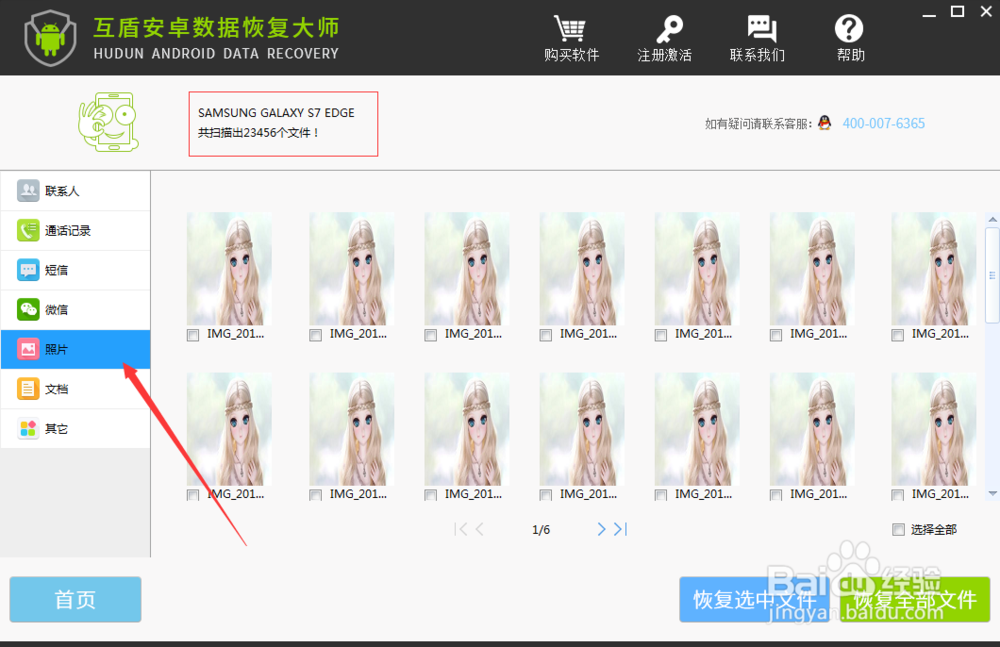
Task: Click the 共扫描出23456个文件 scan result text
Action: [258, 133]
